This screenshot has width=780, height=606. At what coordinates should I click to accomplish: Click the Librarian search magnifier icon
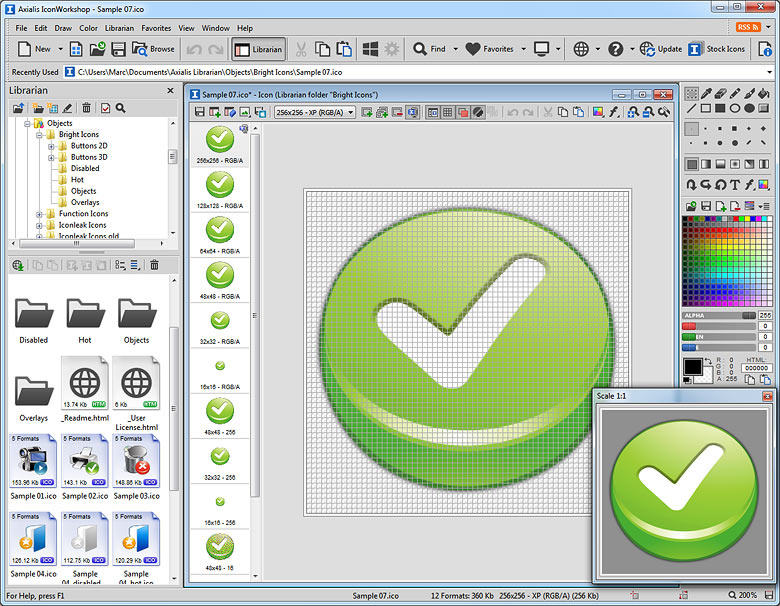(121, 108)
